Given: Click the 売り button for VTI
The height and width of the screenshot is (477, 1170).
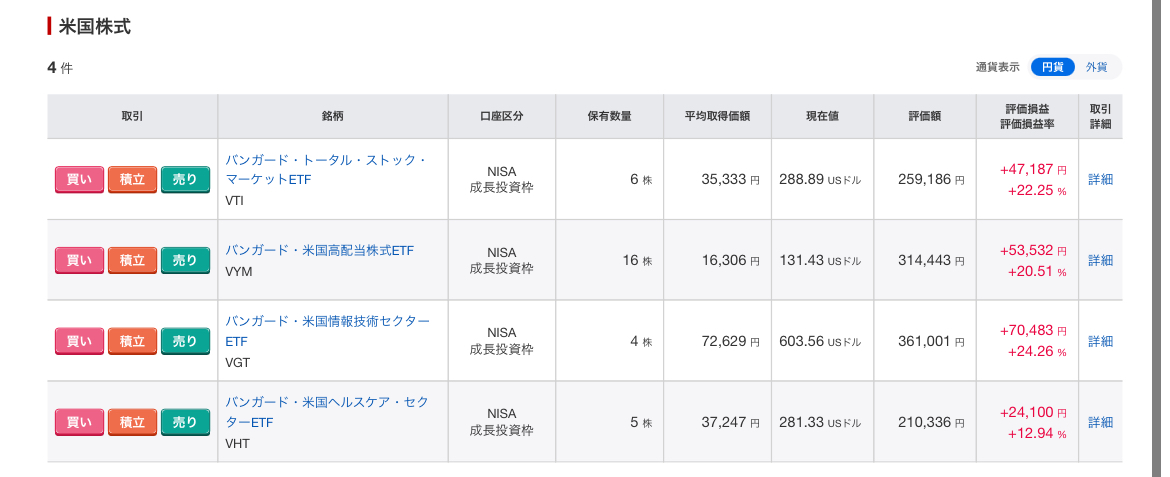Looking at the screenshot, I should (185, 179).
